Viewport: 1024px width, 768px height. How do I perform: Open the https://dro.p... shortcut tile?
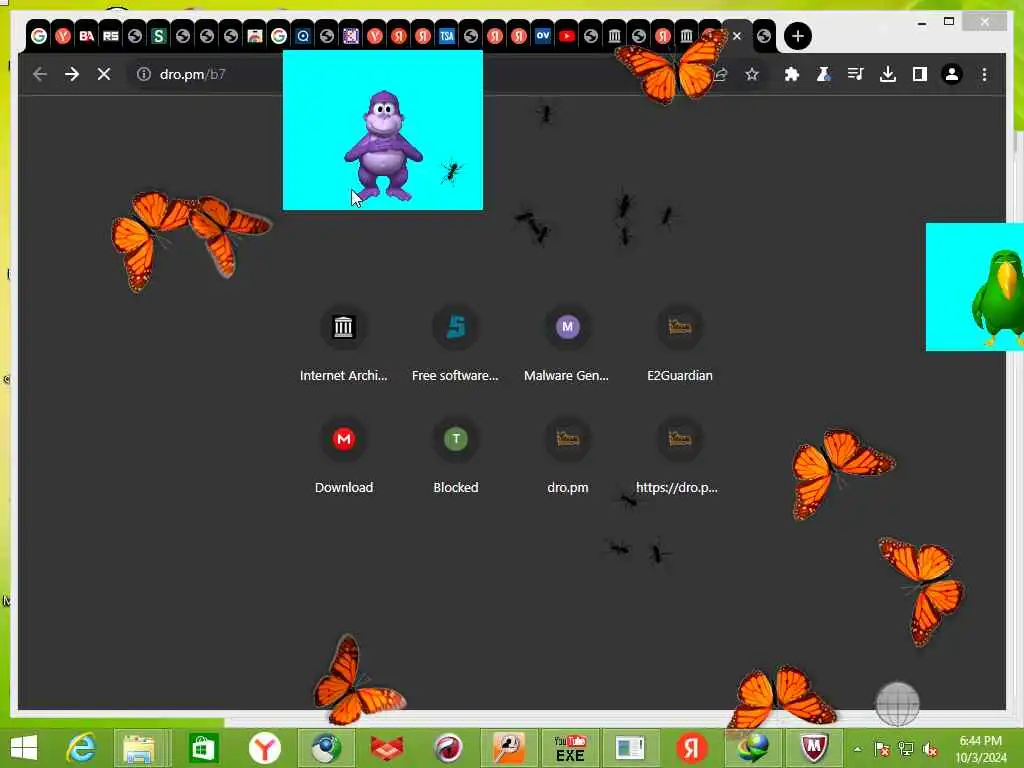pyautogui.click(x=679, y=456)
